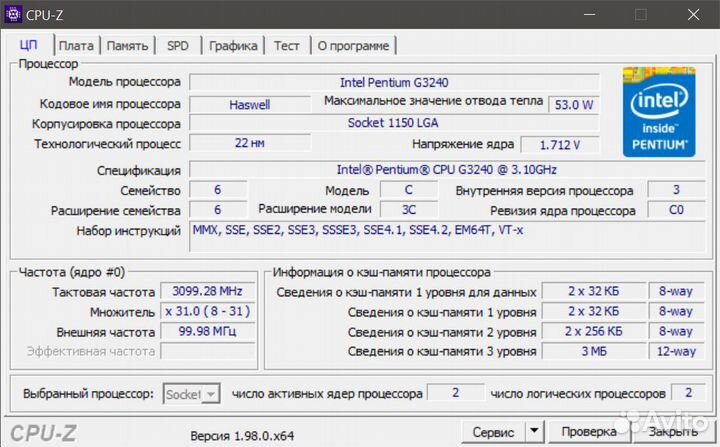This screenshot has width=720, height=447.
Task: Switch to the Память tab
Action: 127,46
